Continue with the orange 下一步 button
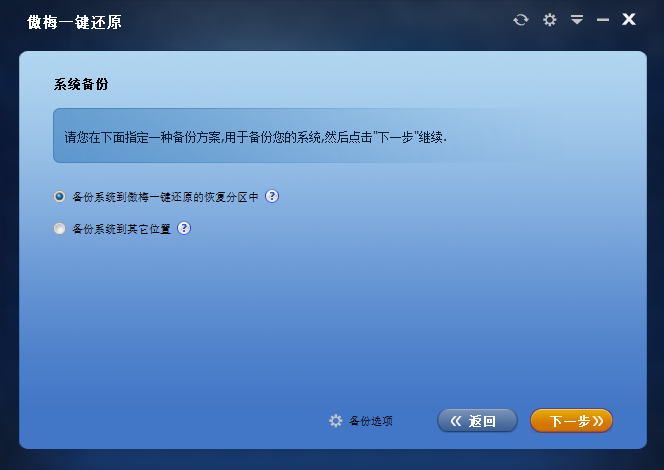Viewport: 664px width, 470px height. [x=571, y=420]
